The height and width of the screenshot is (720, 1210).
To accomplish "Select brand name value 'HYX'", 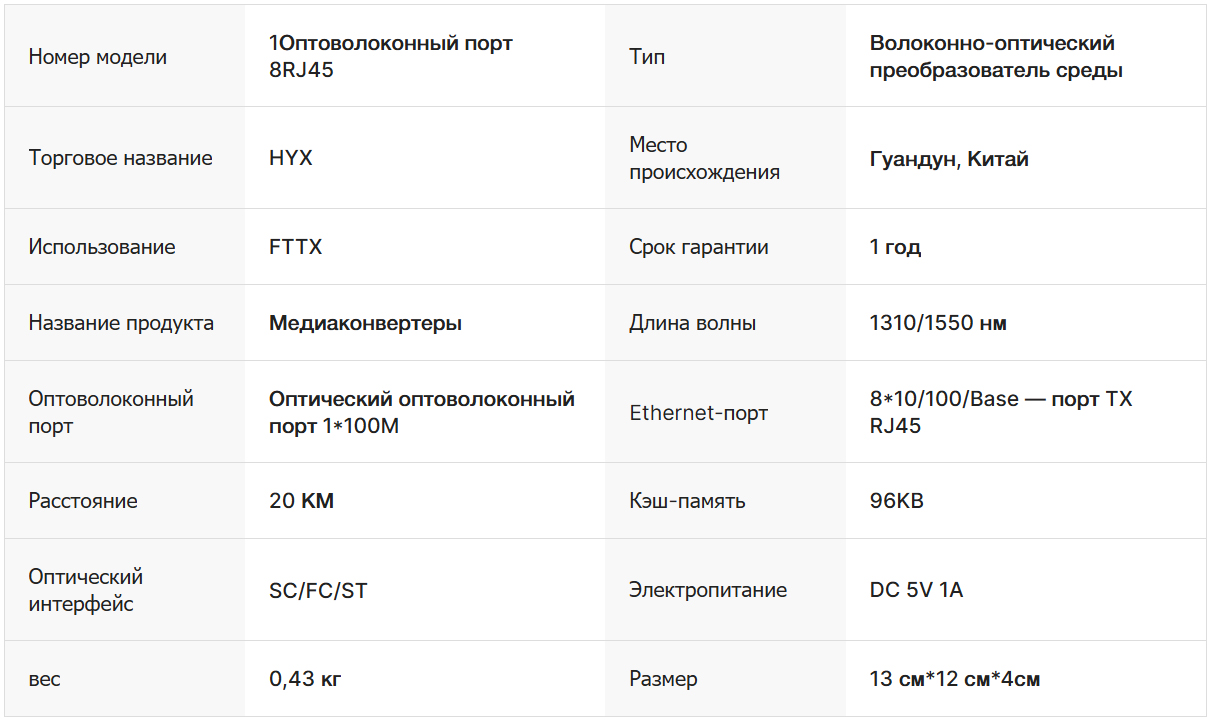I will pyautogui.click(x=291, y=158).
